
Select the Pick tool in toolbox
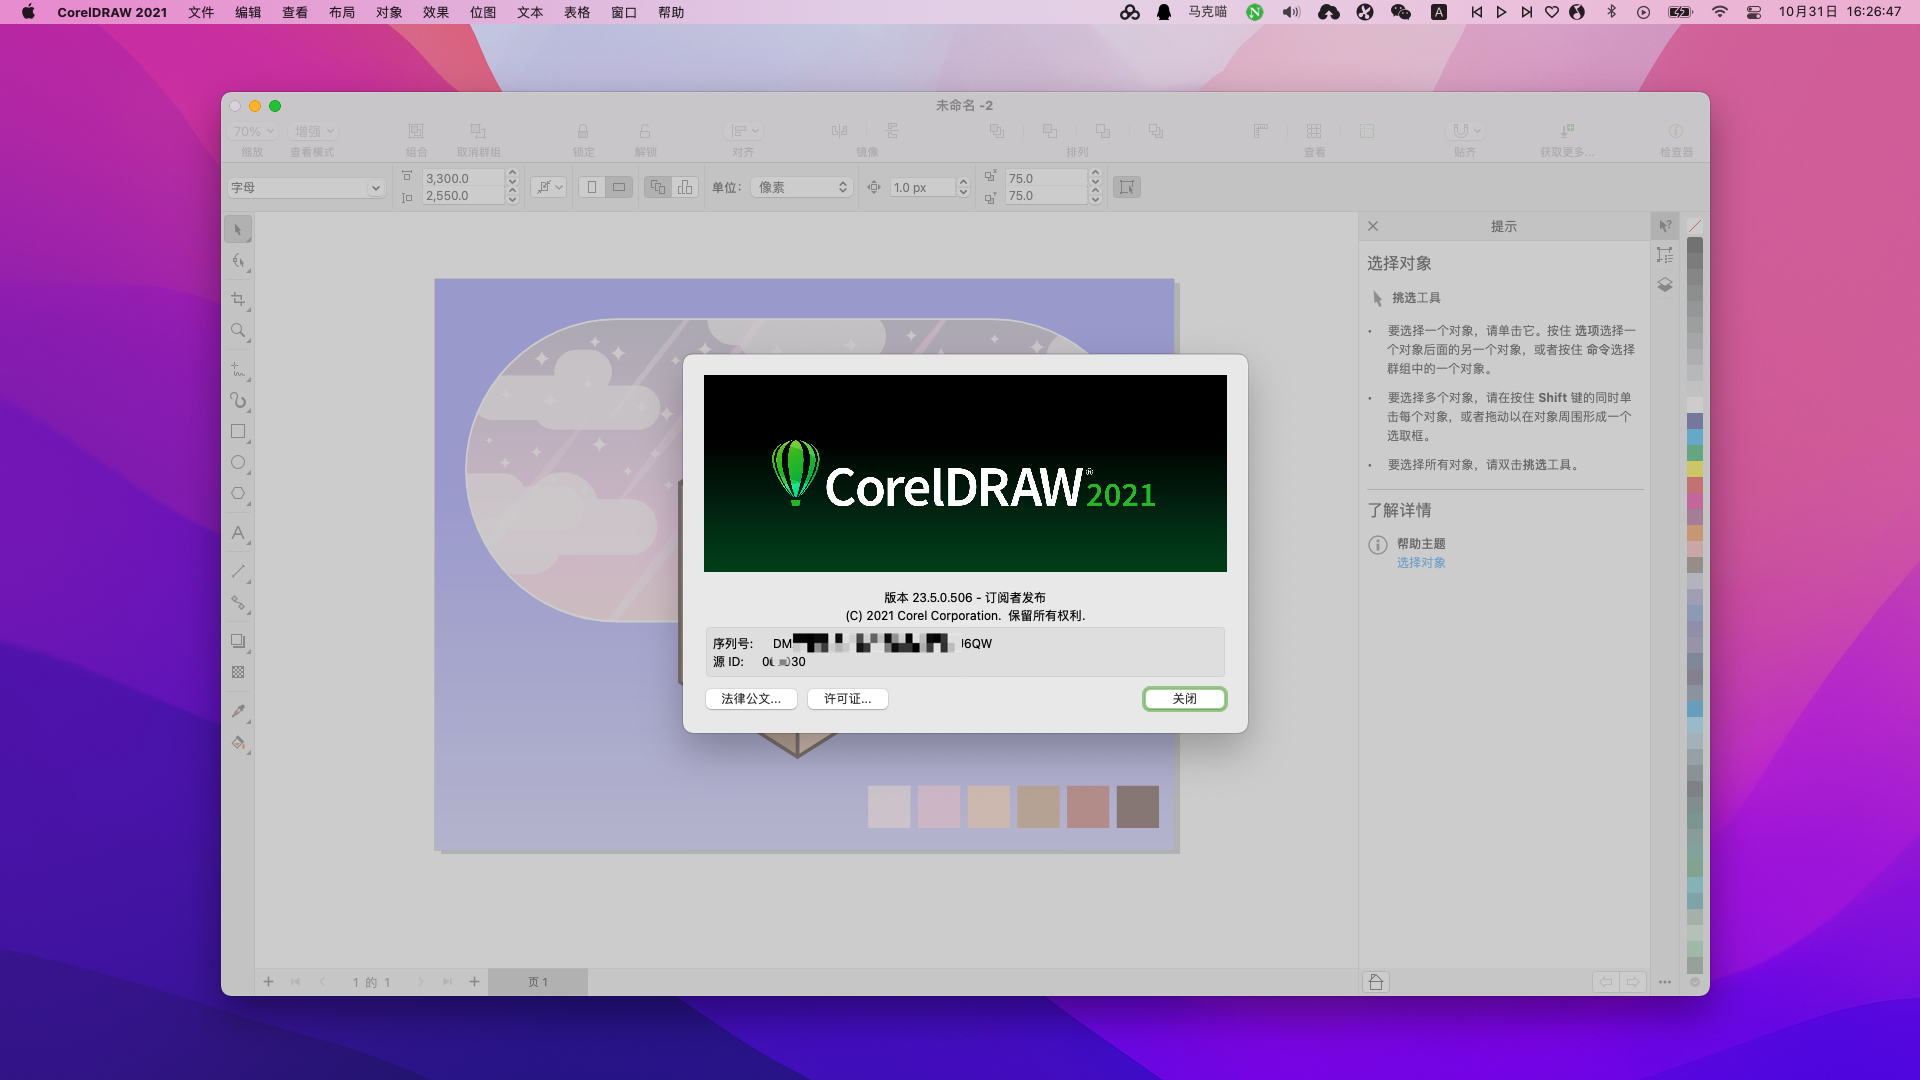(237, 230)
